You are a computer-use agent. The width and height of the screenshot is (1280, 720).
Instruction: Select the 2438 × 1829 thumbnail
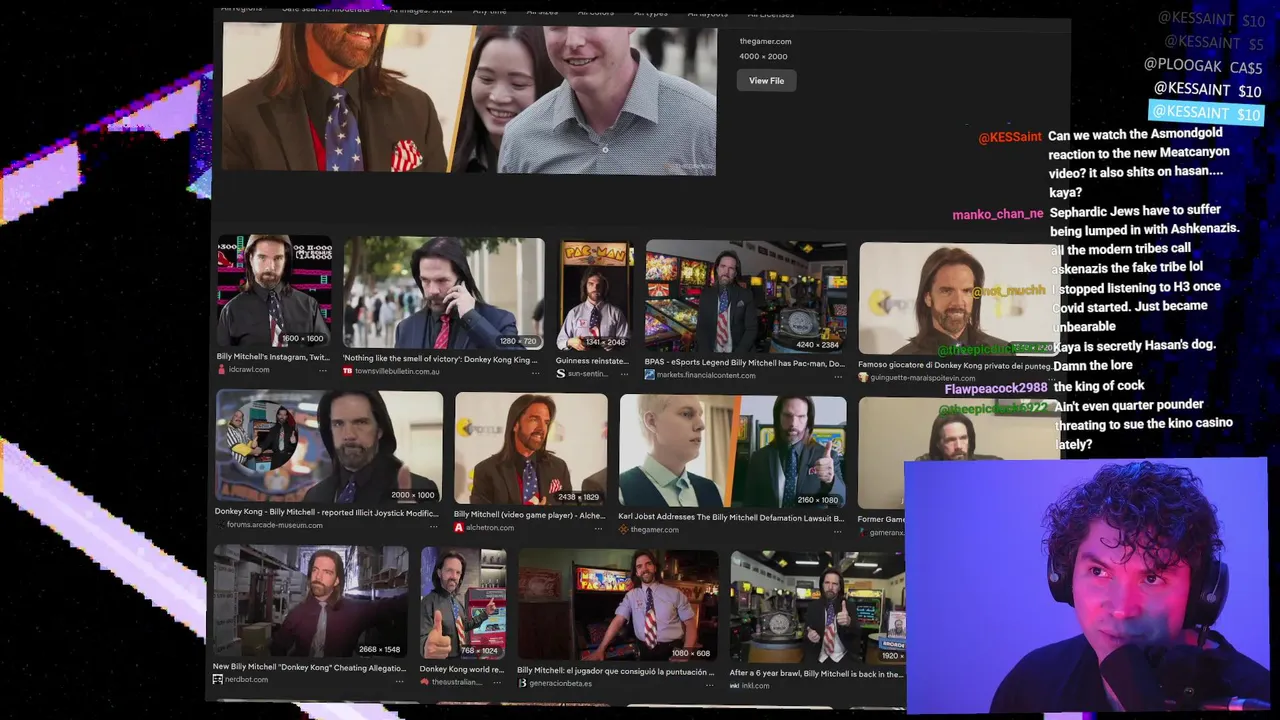pos(531,449)
